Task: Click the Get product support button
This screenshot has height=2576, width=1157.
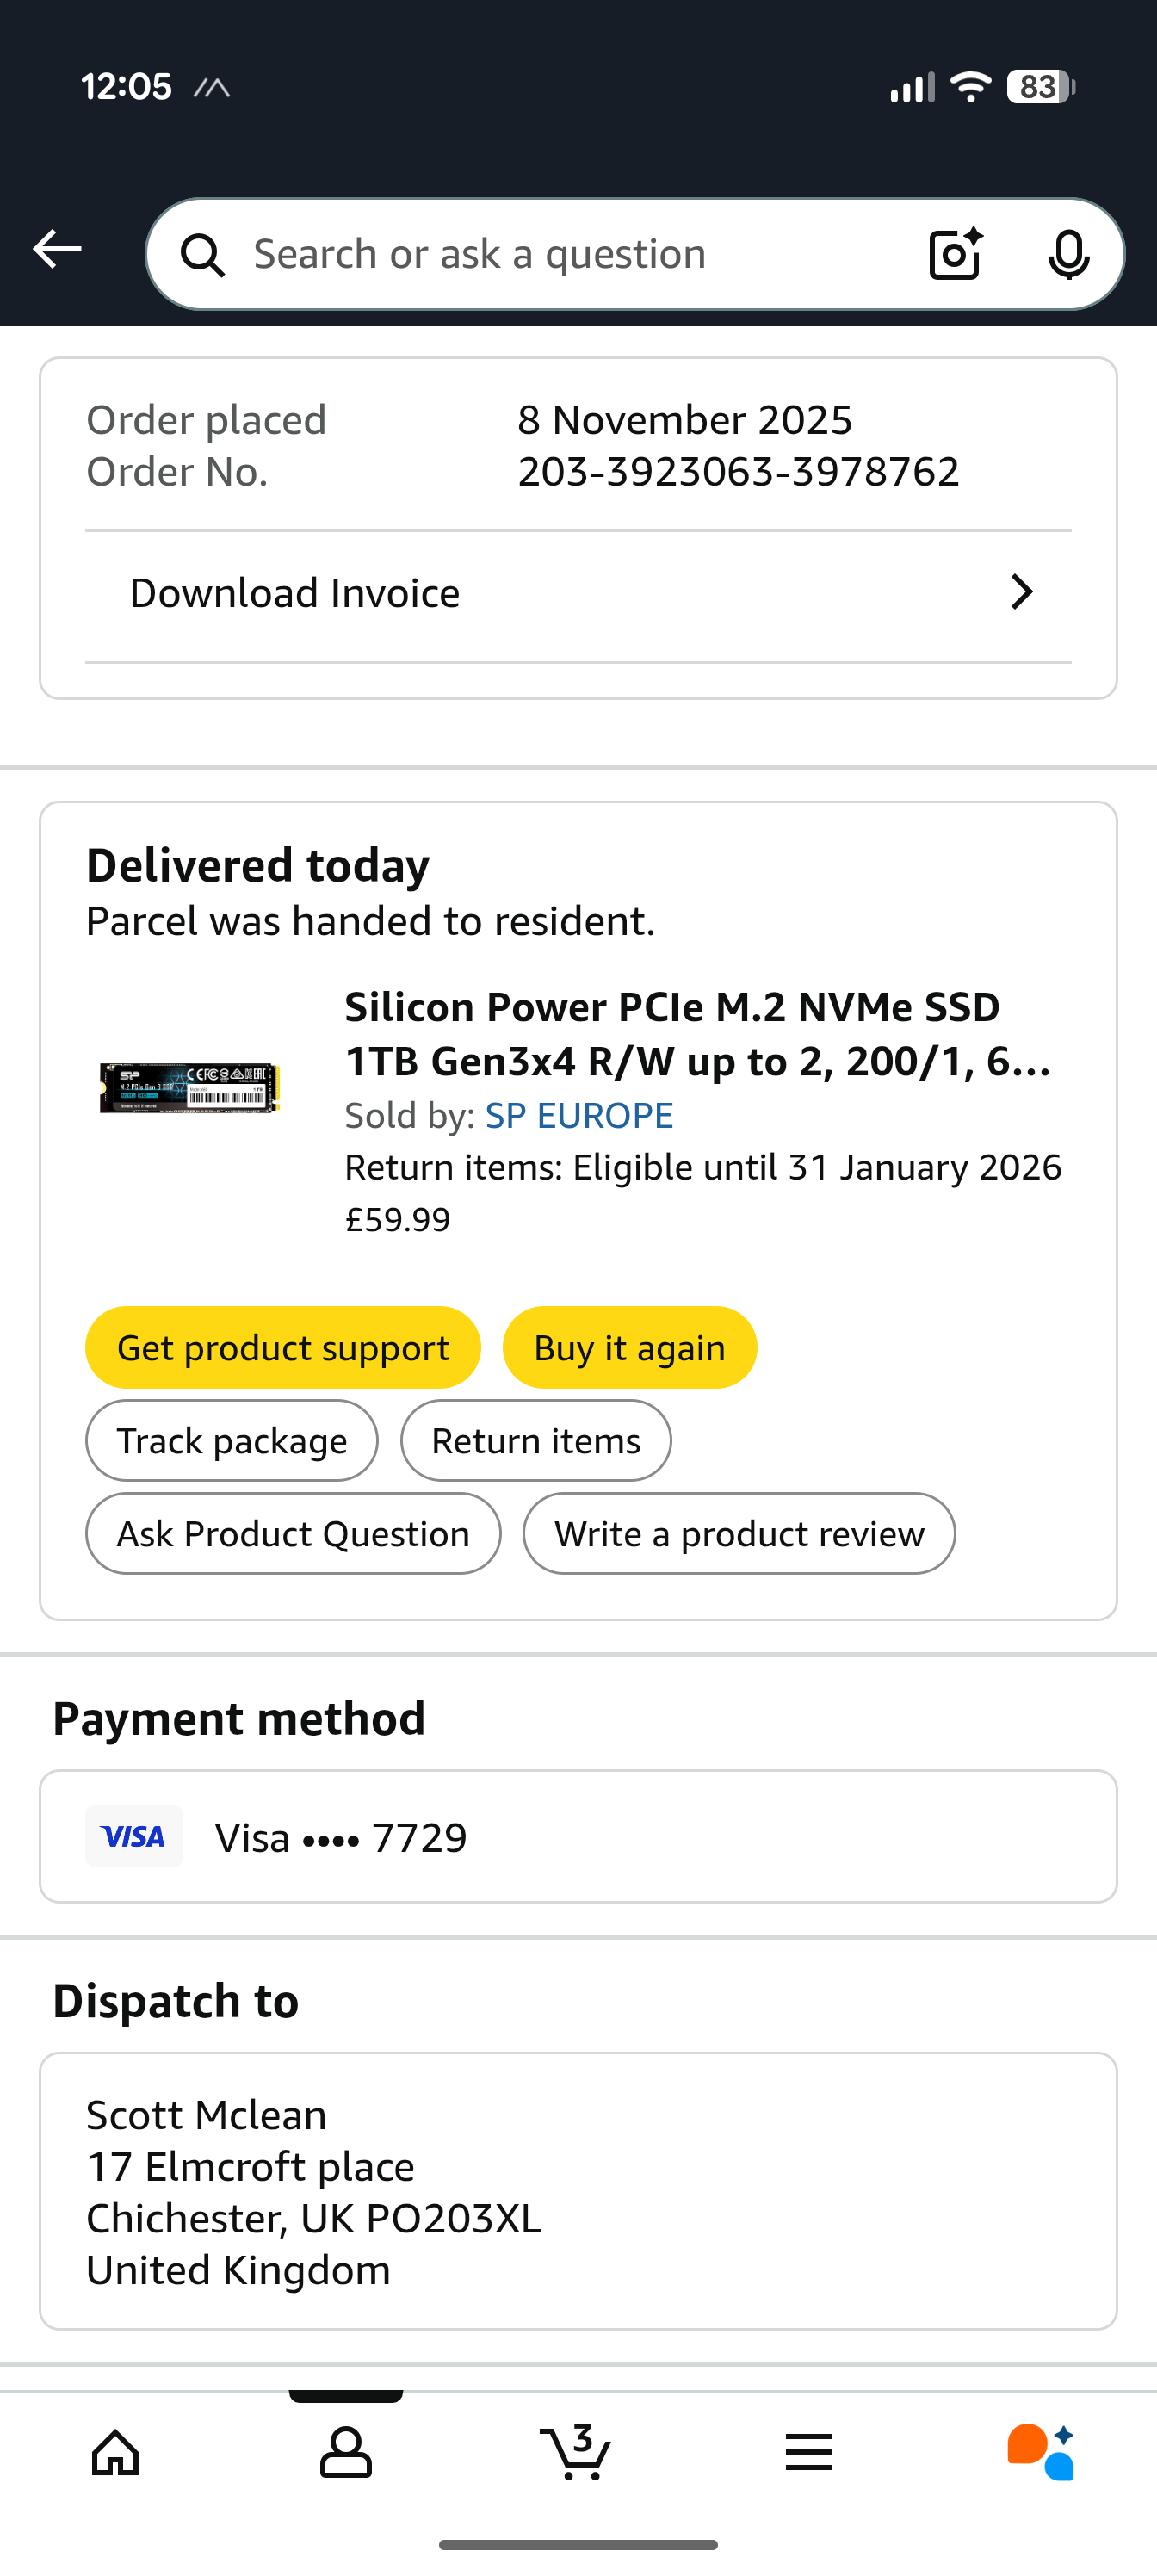Action: [x=283, y=1347]
